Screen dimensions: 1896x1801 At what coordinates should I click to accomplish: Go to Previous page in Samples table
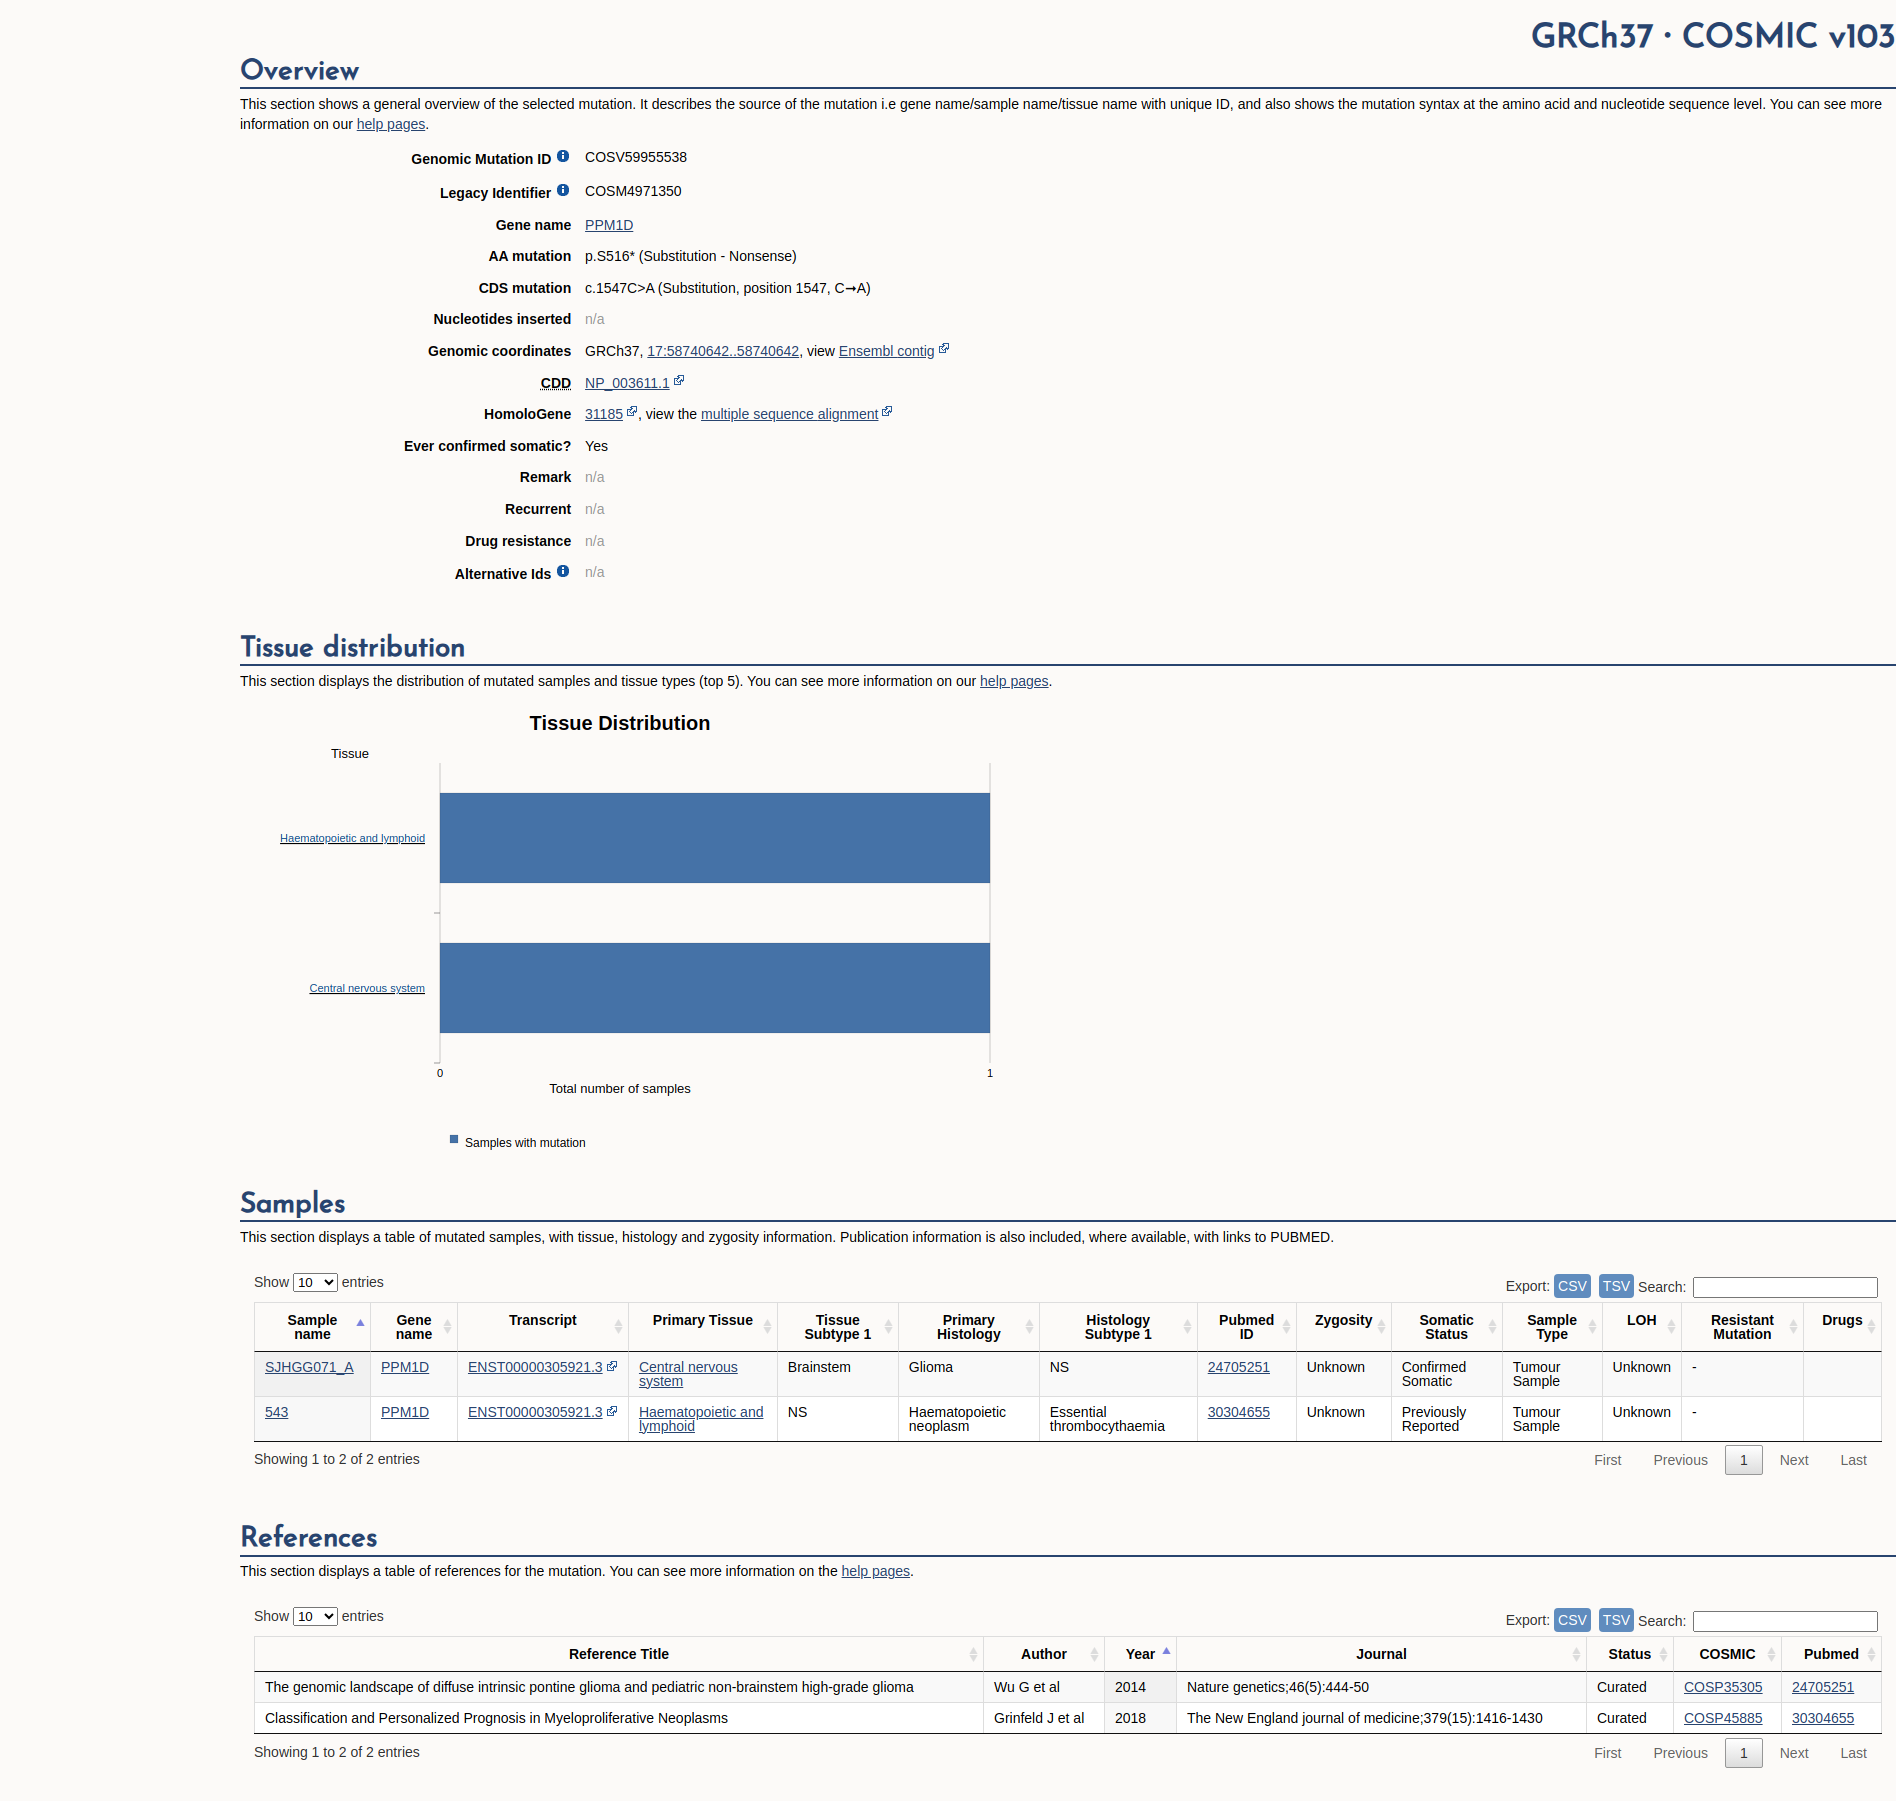(1680, 1460)
